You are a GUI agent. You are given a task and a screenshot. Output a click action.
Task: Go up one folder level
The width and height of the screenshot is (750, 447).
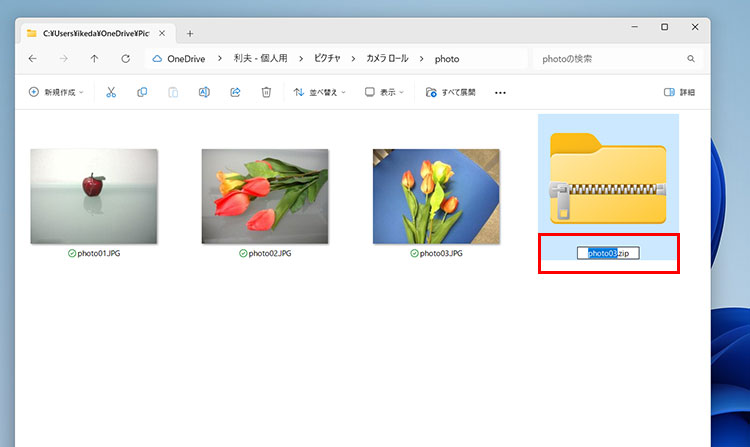94,59
